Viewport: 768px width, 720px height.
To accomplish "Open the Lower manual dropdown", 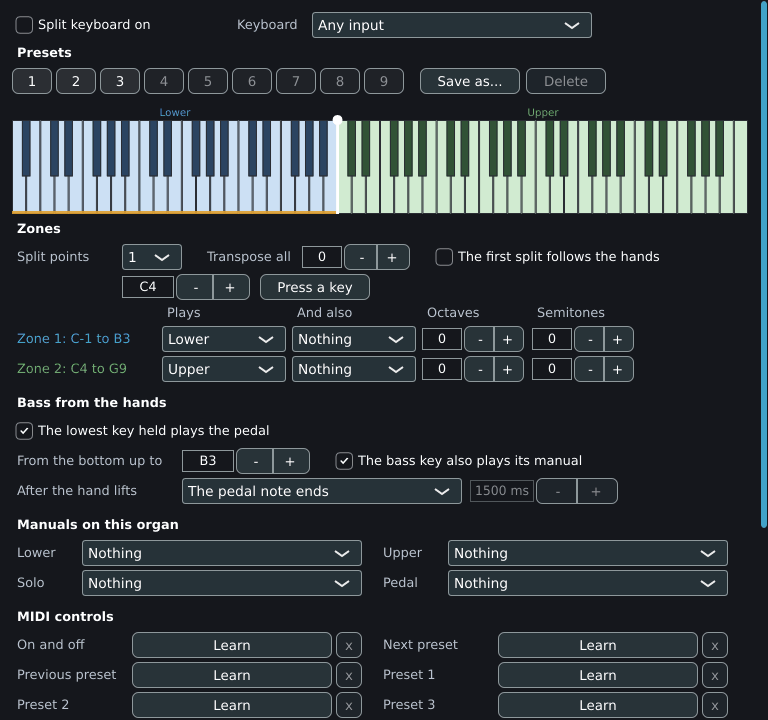I will tap(222, 553).
